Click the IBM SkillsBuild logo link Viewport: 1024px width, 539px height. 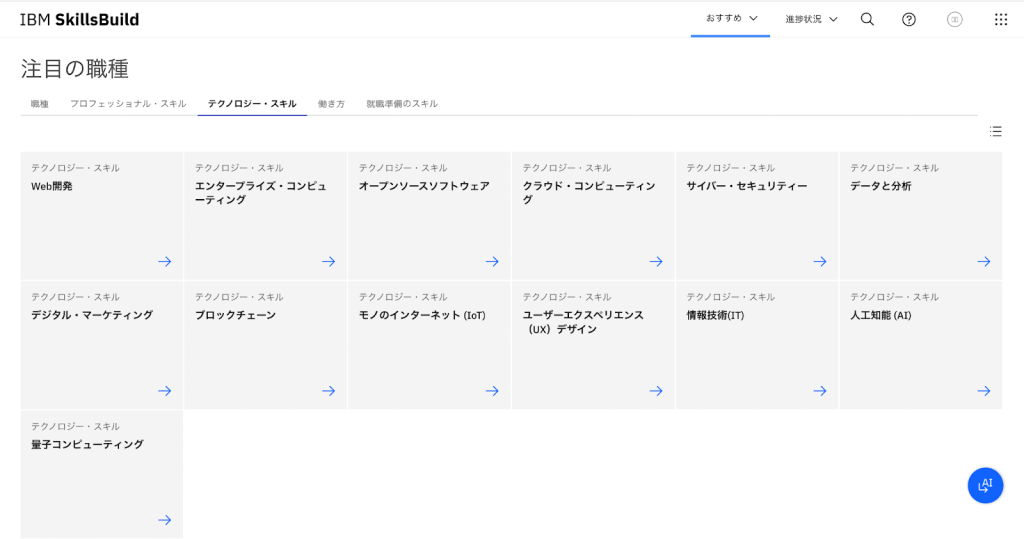[79, 19]
